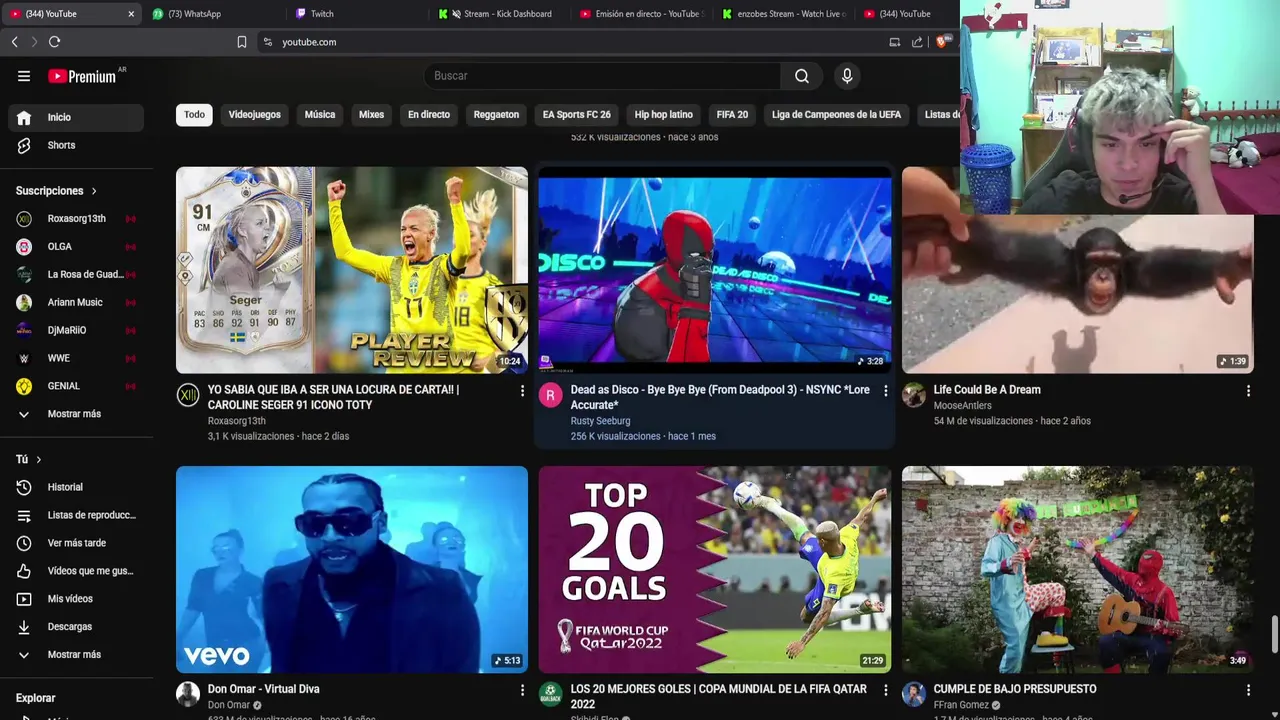
Task: Select the En directo filter chip
Action: (429, 115)
